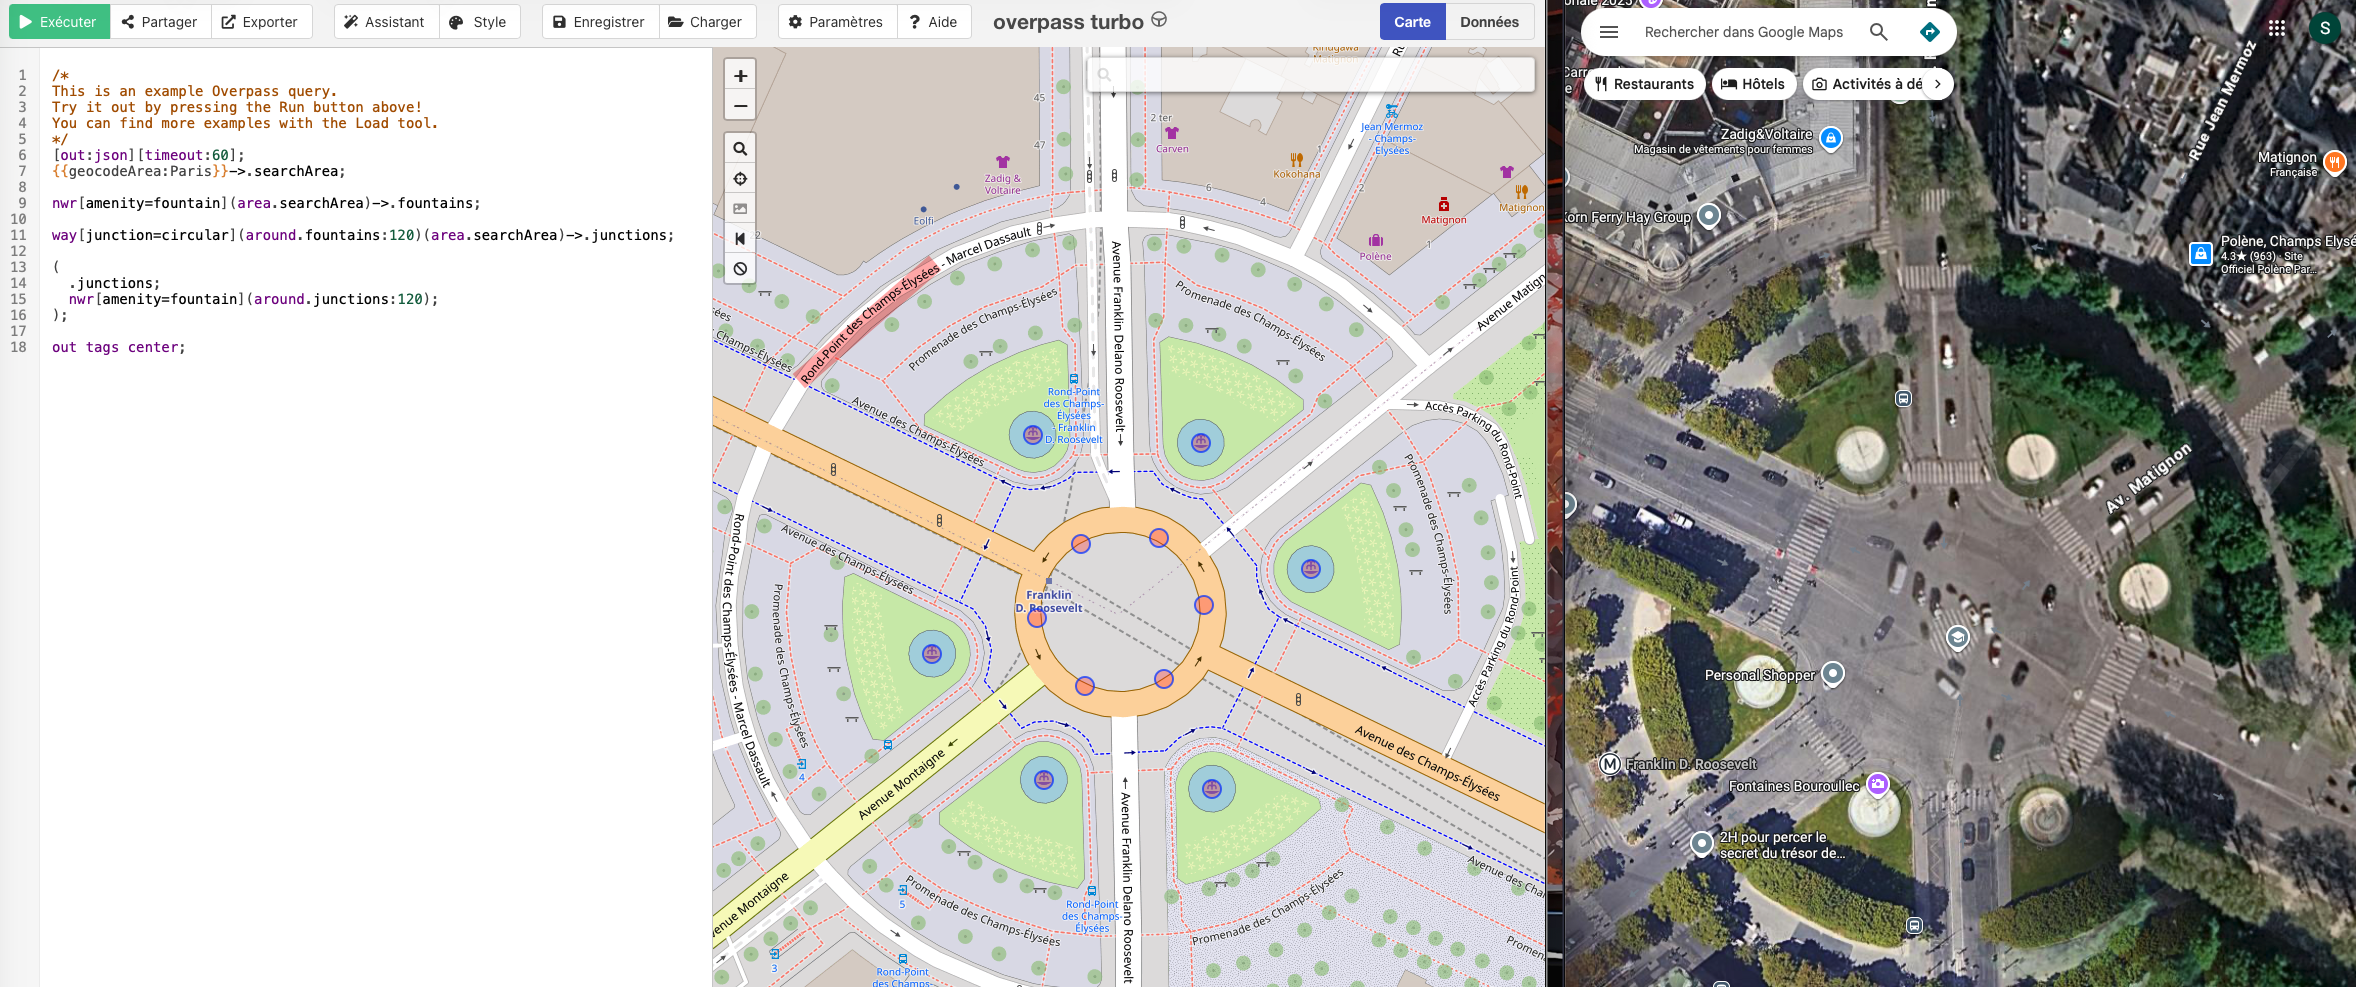Open the Google apps grid

(x=2277, y=28)
